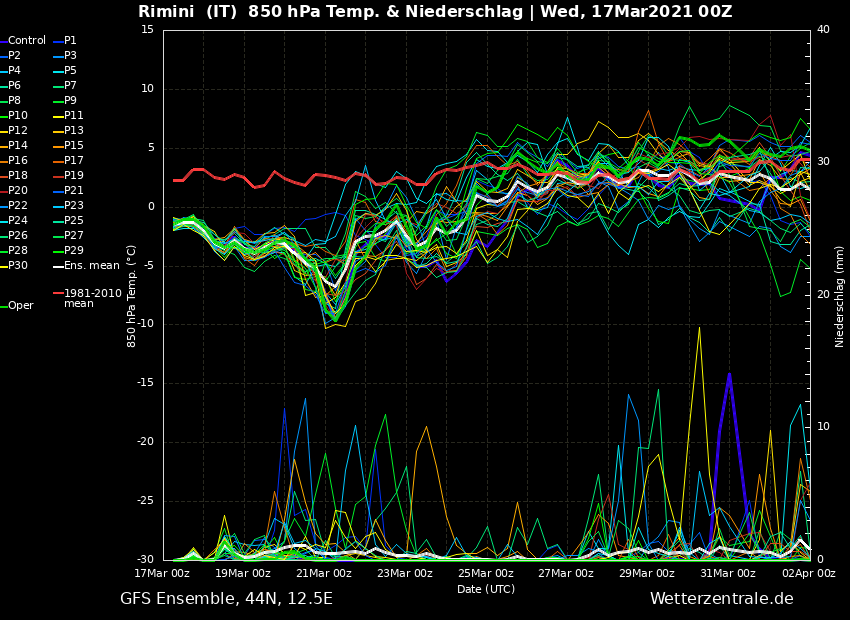Click the 25Mar 00z x-axis label
The image size is (850, 620).
click(487, 573)
